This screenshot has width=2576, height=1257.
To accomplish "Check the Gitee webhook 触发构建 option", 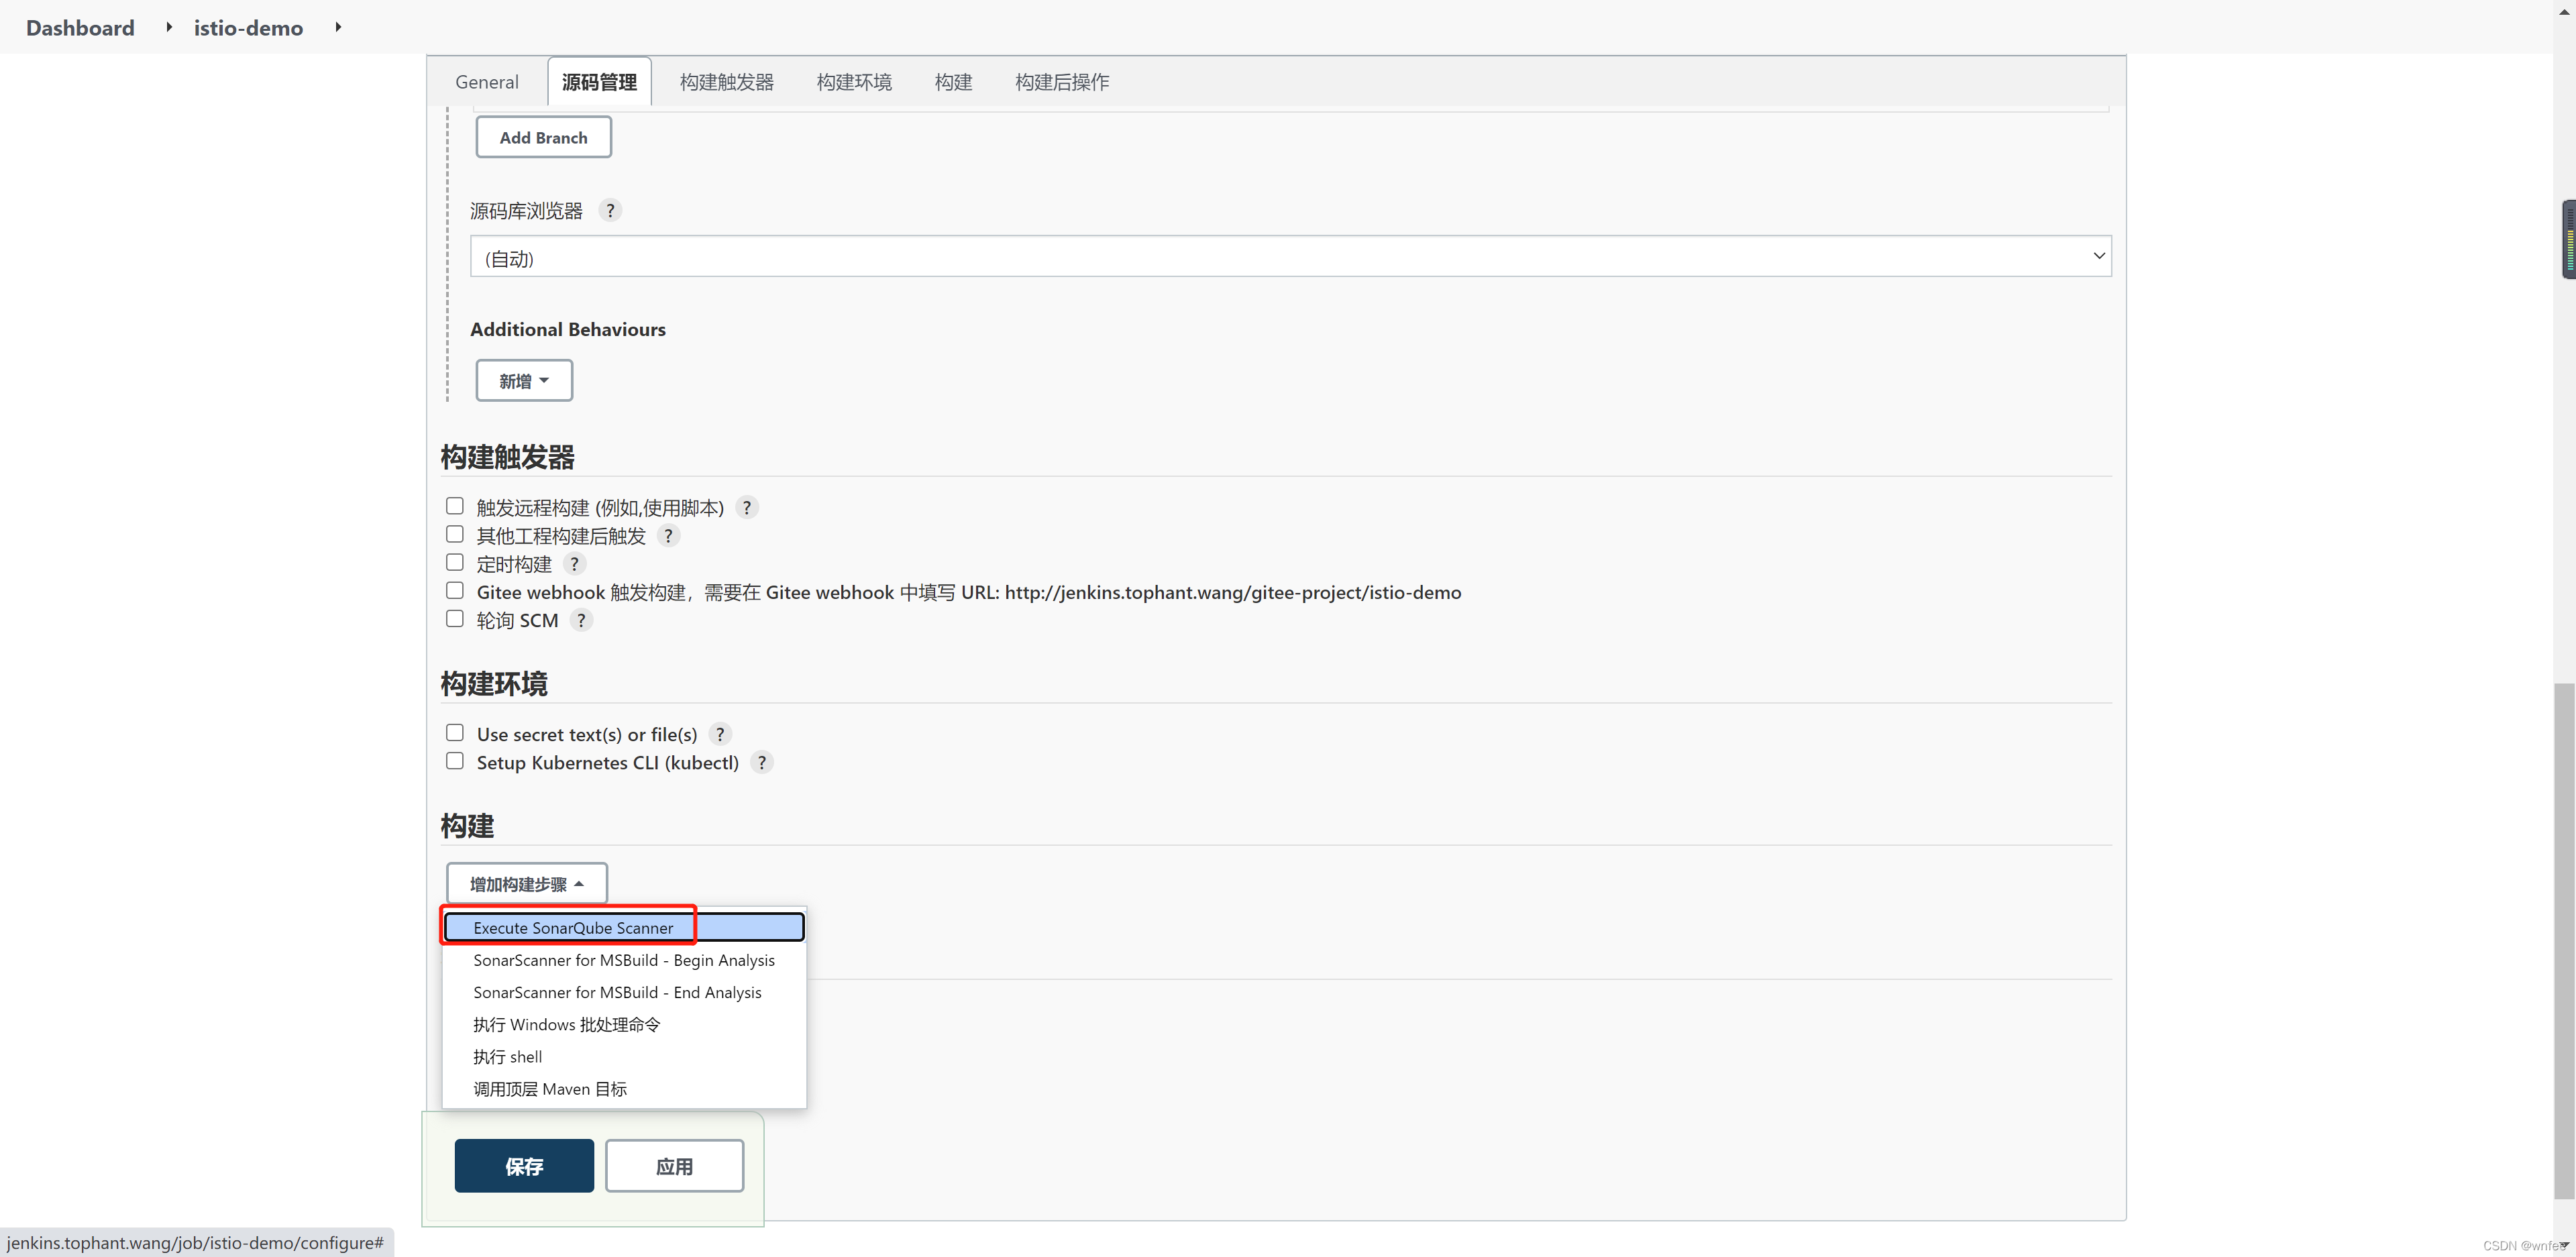I will 455,591.
